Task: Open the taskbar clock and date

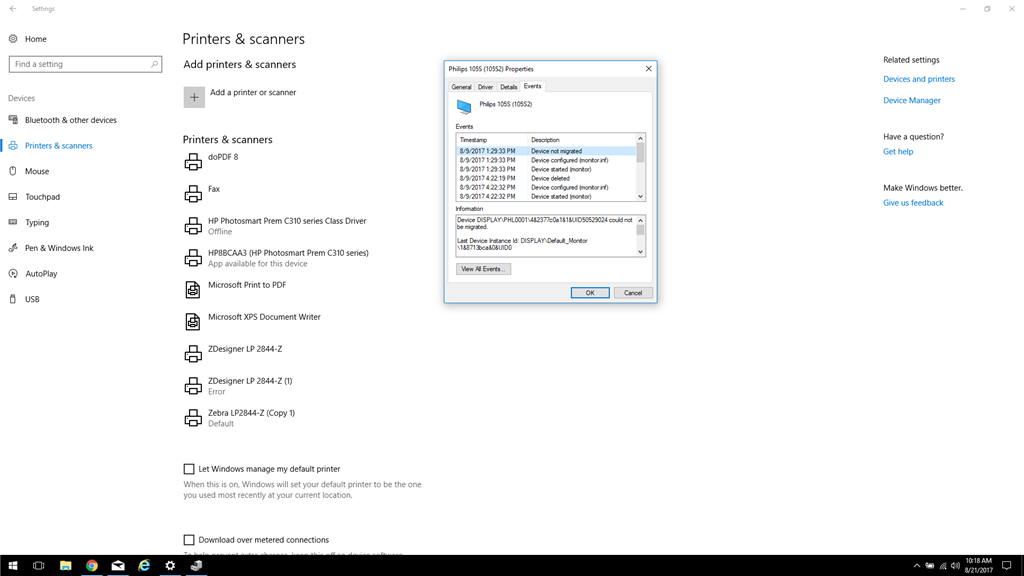Action: tap(978, 566)
